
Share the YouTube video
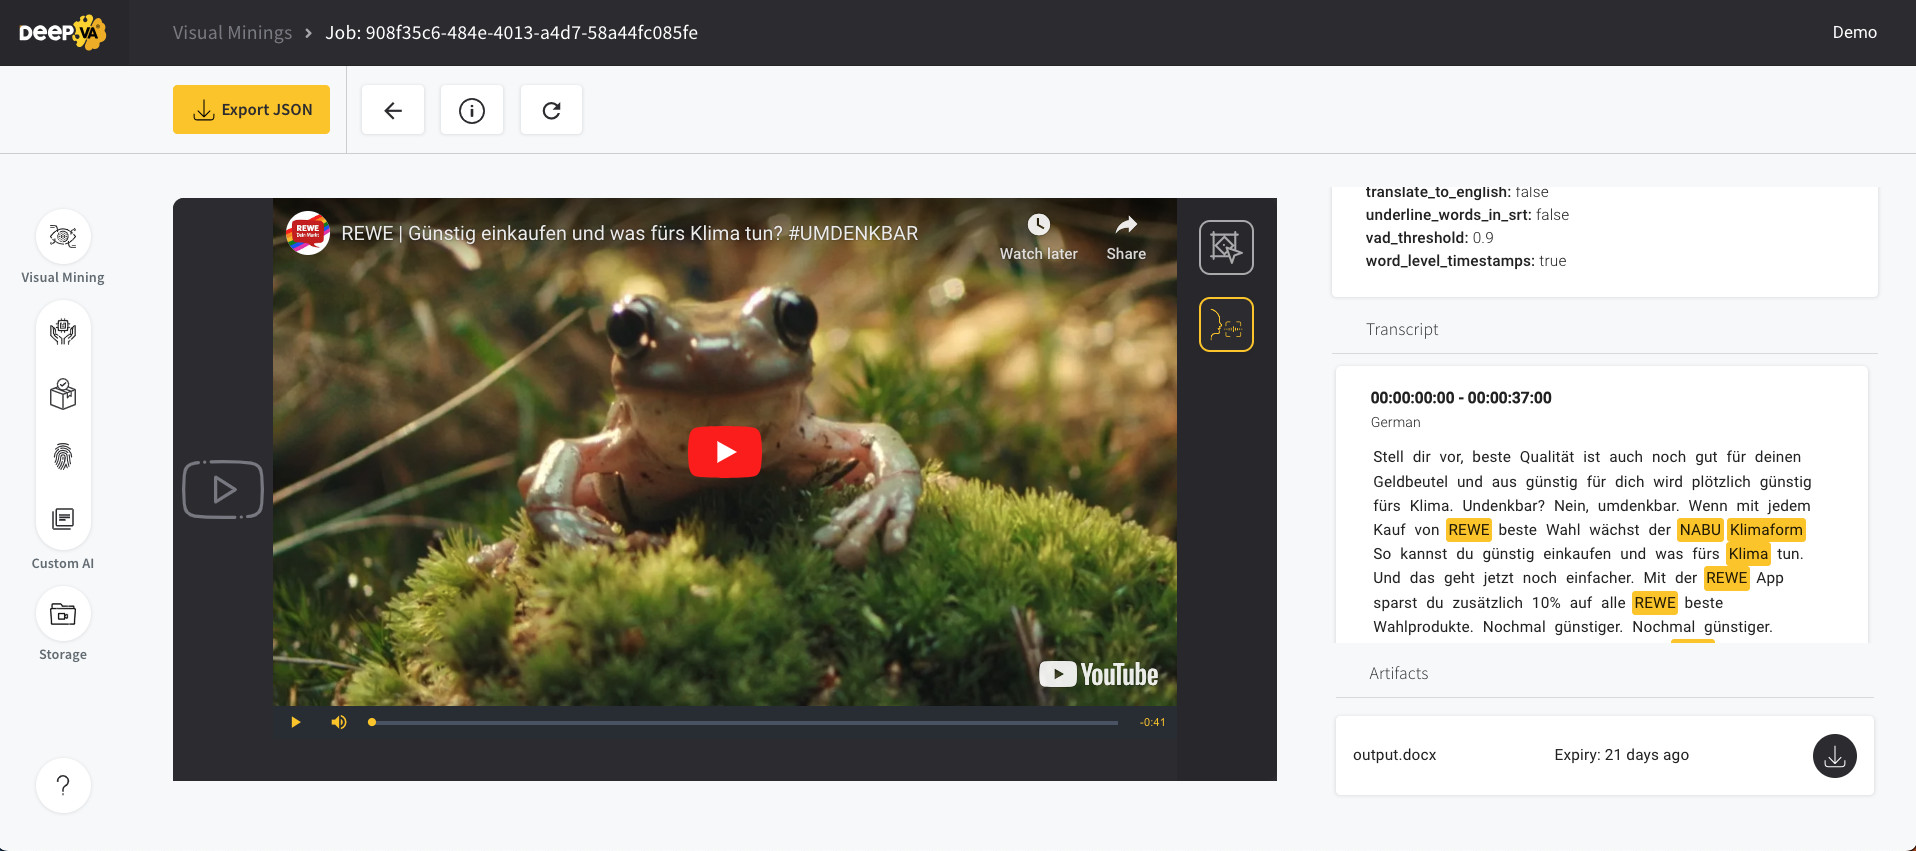(x=1126, y=238)
